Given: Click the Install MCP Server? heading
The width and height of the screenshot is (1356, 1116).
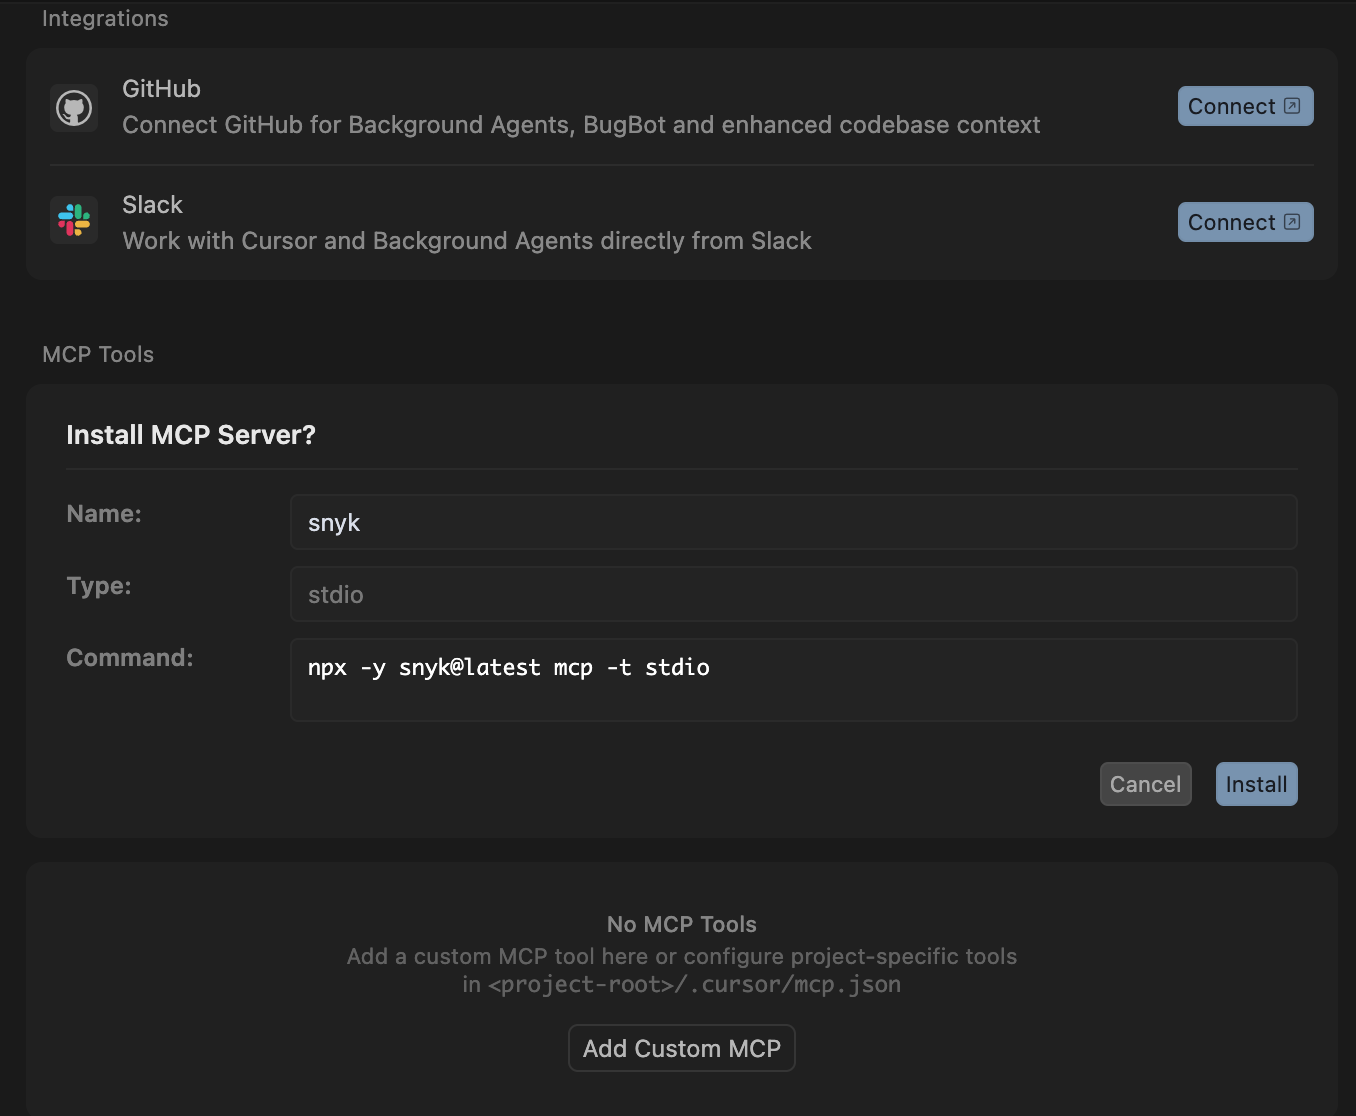Looking at the screenshot, I should point(191,435).
